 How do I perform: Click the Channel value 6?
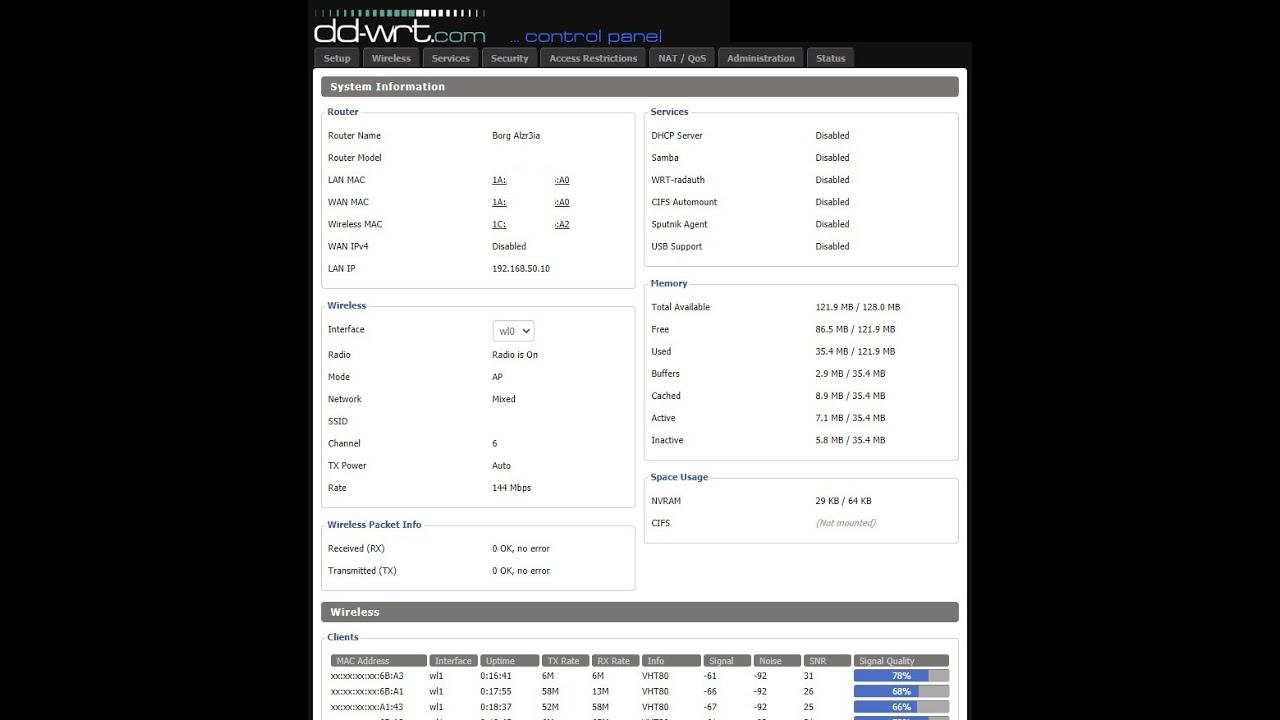pos(494,444)
